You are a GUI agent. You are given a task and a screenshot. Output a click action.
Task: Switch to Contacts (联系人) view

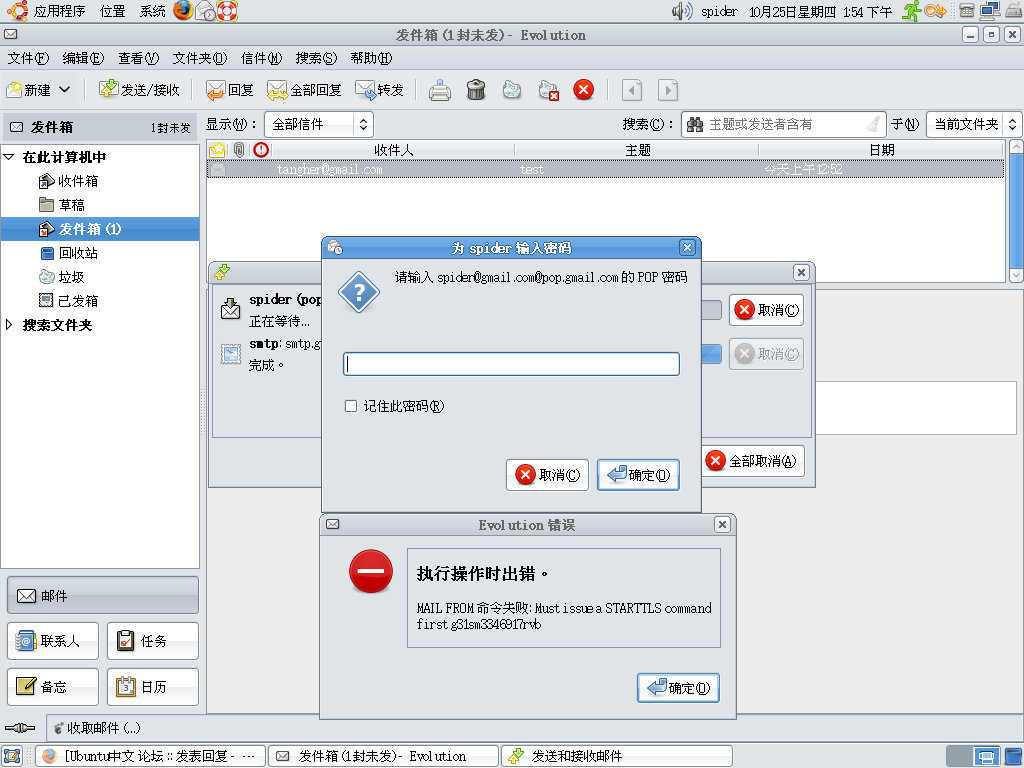[x=53, y=641]
